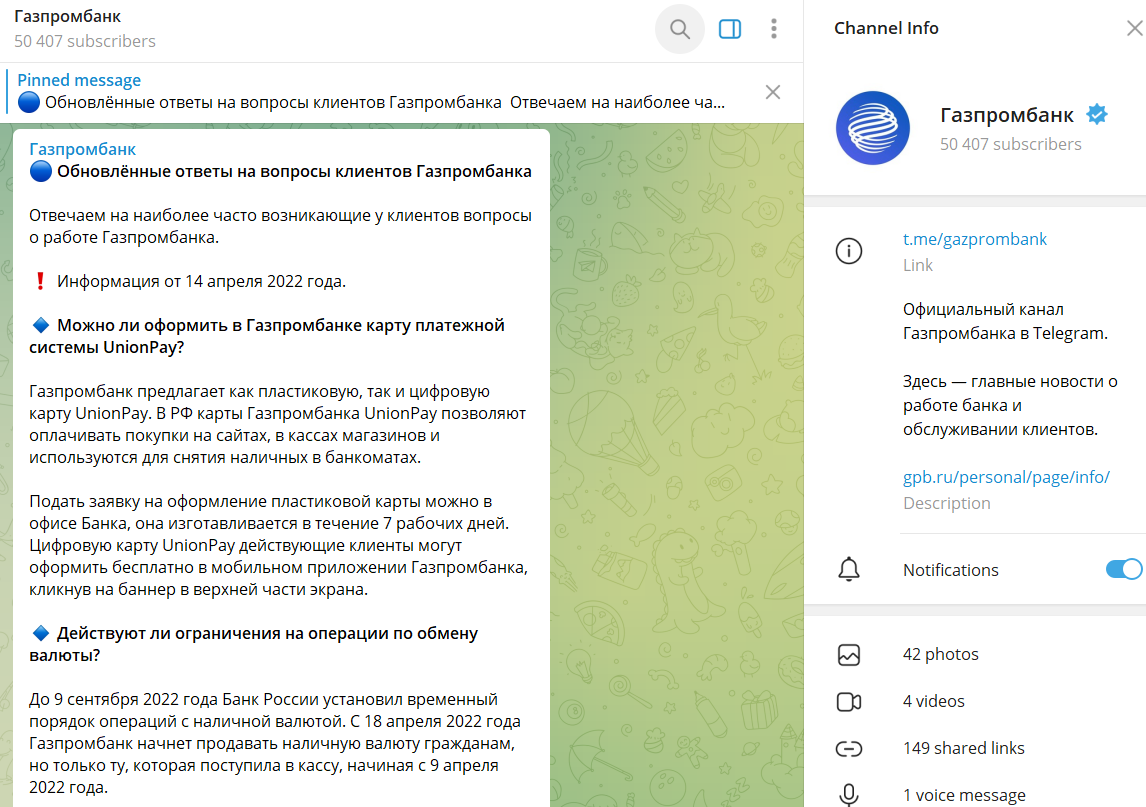
Task: Click the blue circle emoji in message heading
Action: 41,172
